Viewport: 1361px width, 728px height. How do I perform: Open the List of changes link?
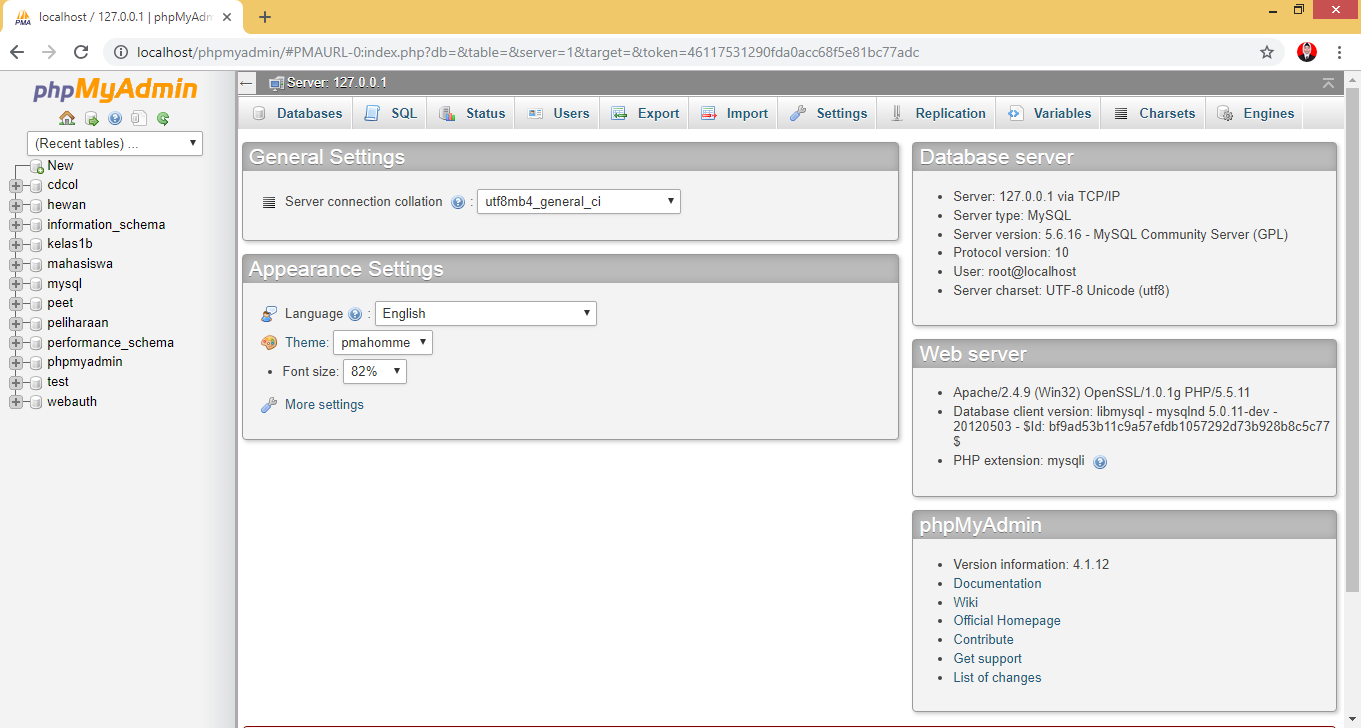[x=997, y=678]
